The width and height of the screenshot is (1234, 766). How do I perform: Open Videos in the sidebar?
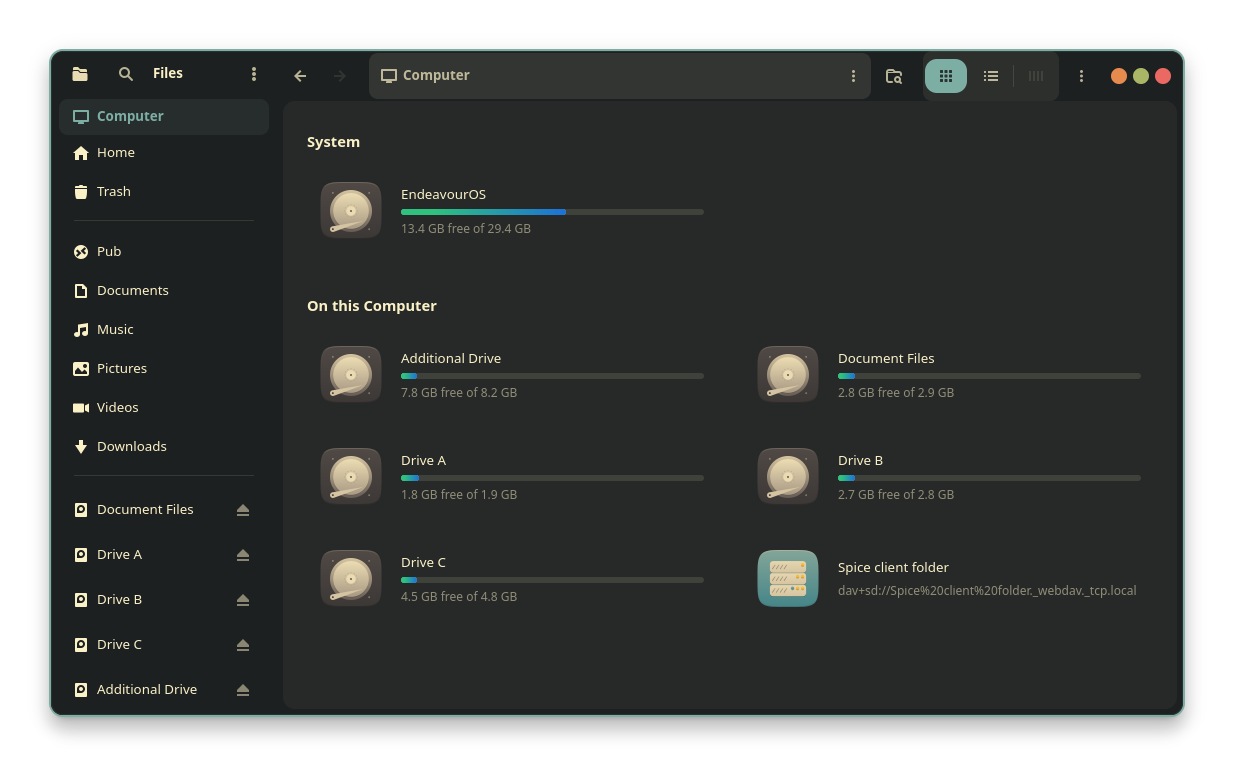(164, 407)
